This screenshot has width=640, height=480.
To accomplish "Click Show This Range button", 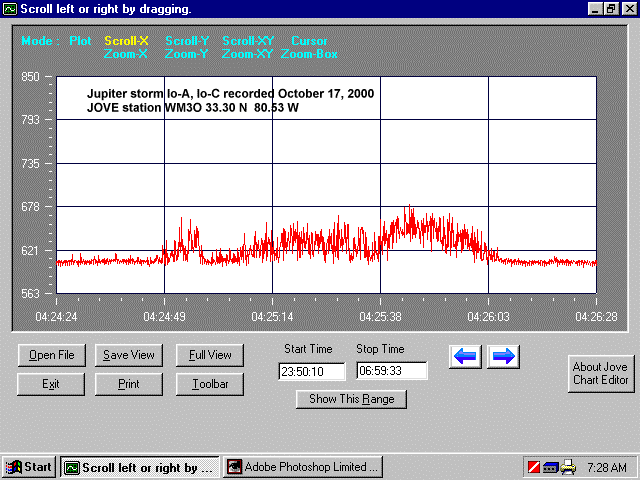I will 351,399.
